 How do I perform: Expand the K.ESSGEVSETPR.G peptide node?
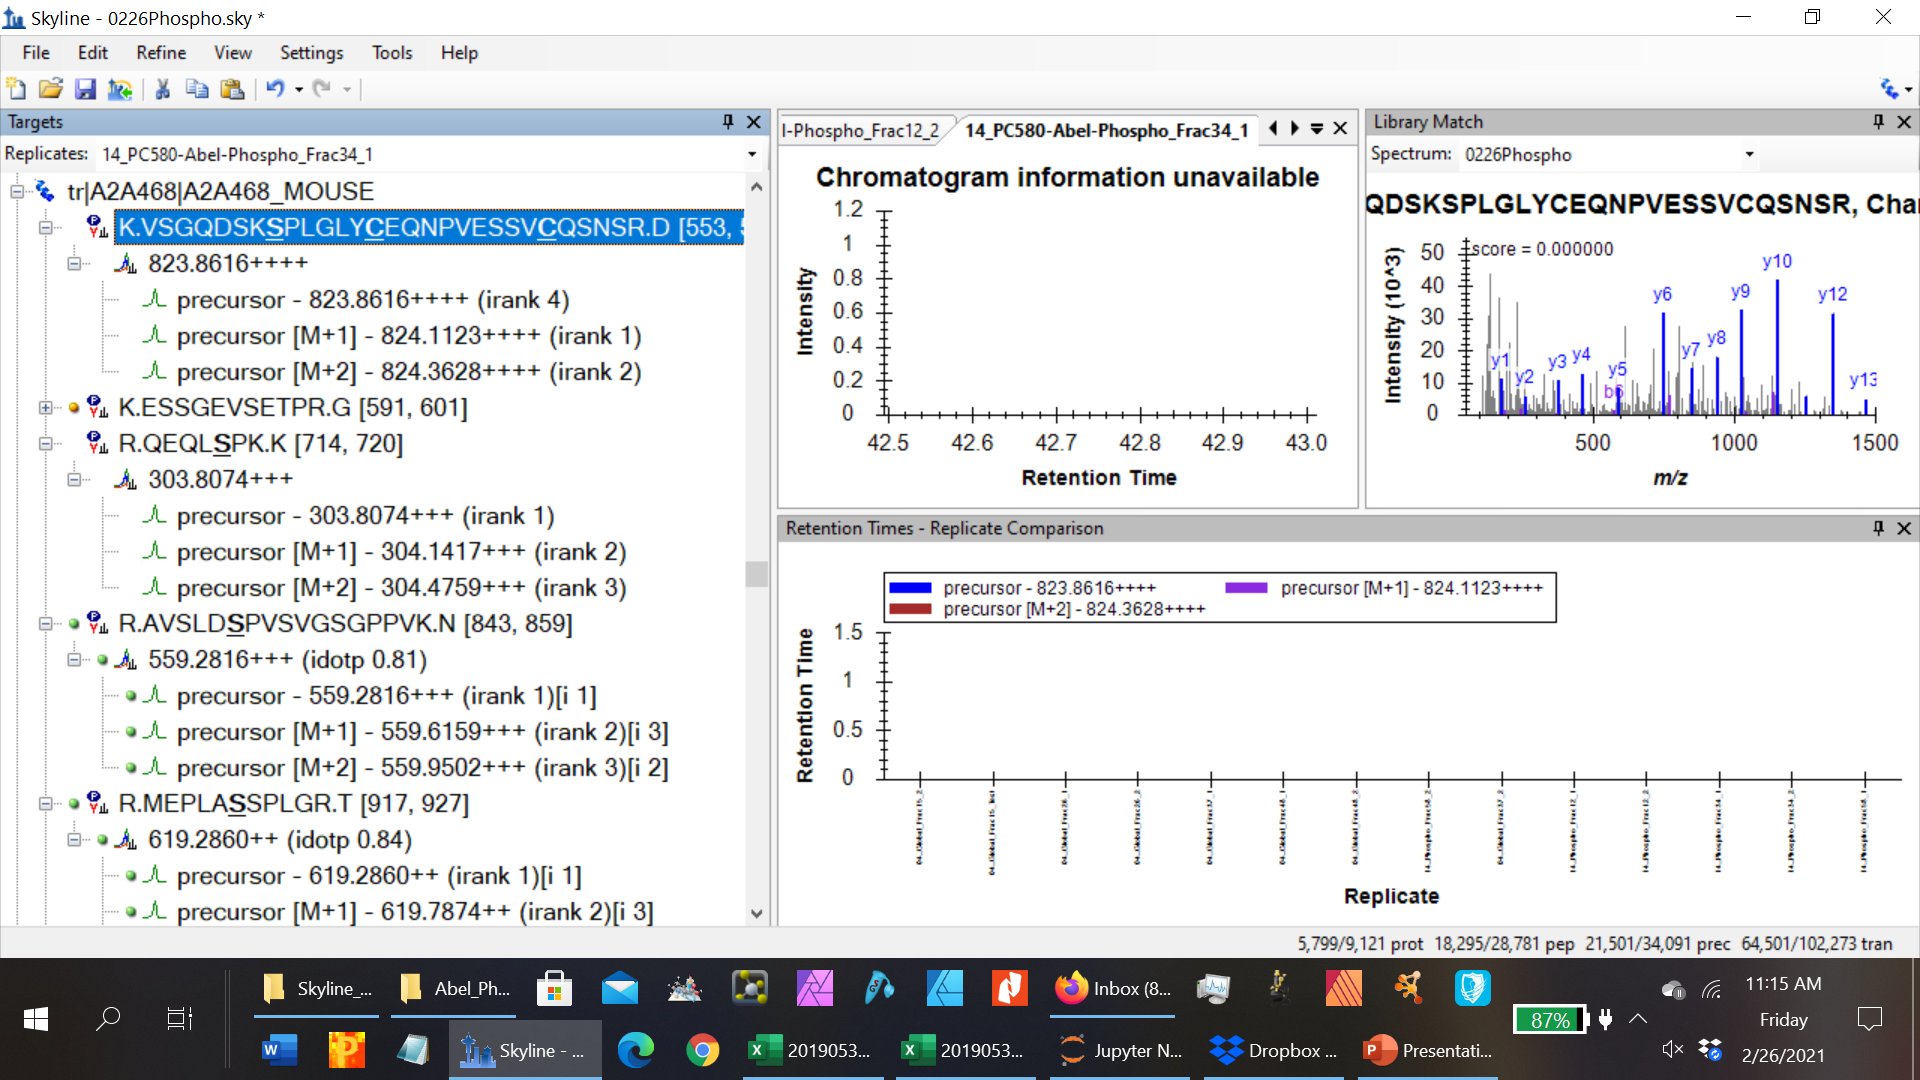coord(45,408)
